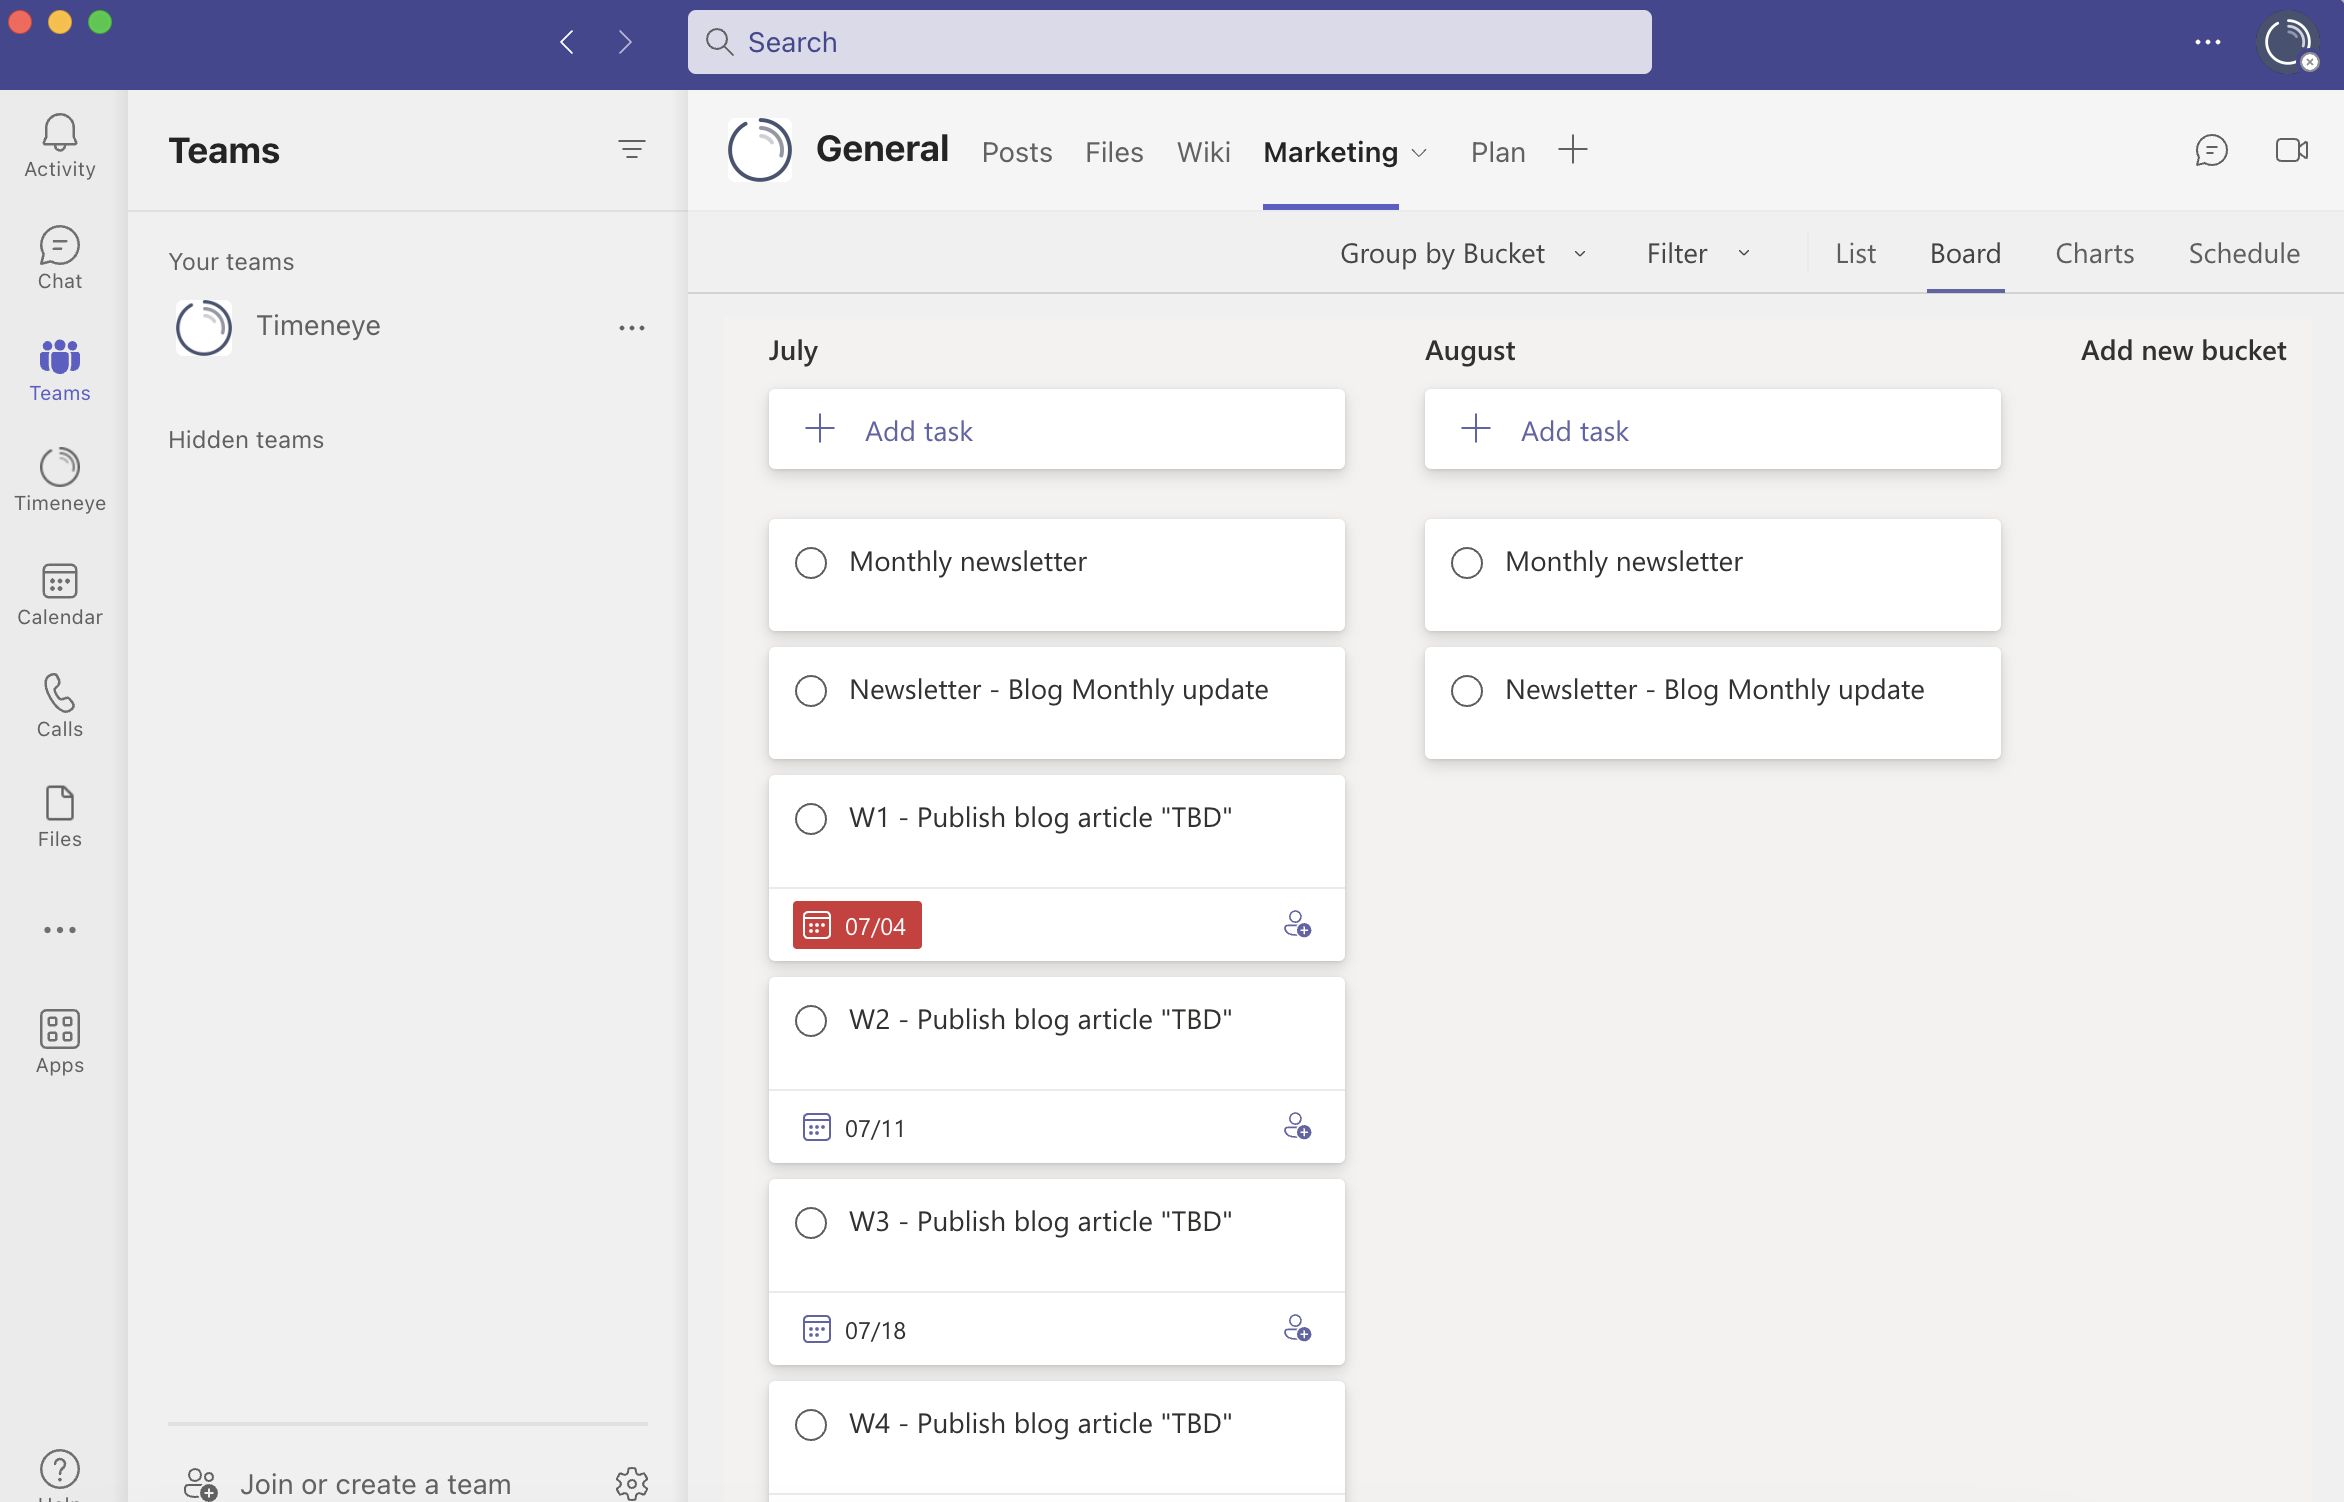Go forward with the right arrow
The width and height of the screenshot is (2344, 1502).
[625, 42]
